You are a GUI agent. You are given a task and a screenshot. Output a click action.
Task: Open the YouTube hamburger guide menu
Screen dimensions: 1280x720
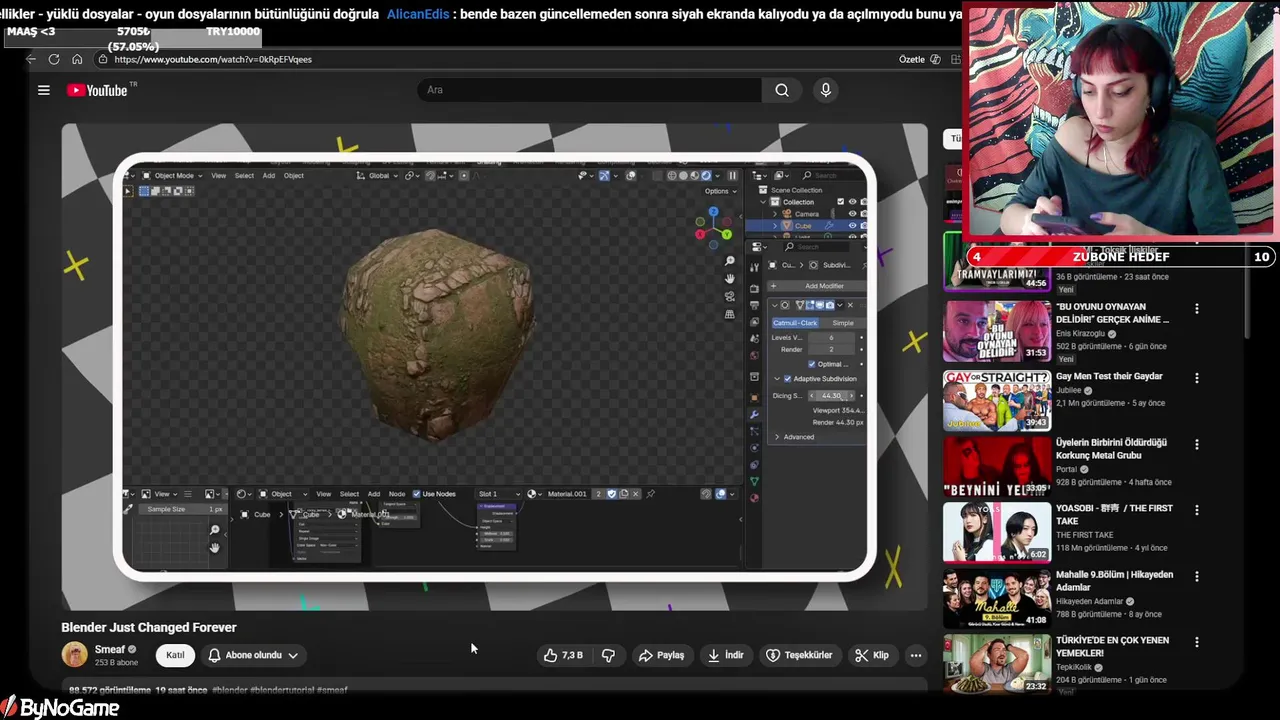coord(44,90)
